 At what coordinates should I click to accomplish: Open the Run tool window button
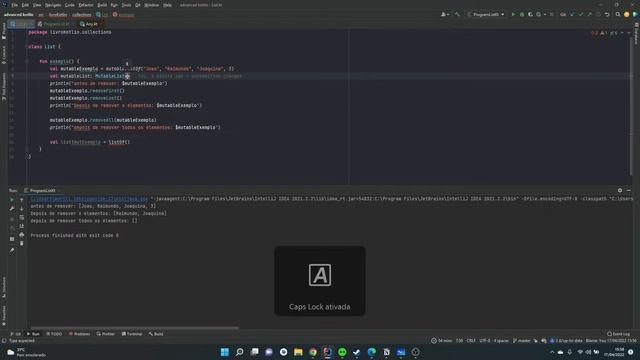click(x=33, y=334)
